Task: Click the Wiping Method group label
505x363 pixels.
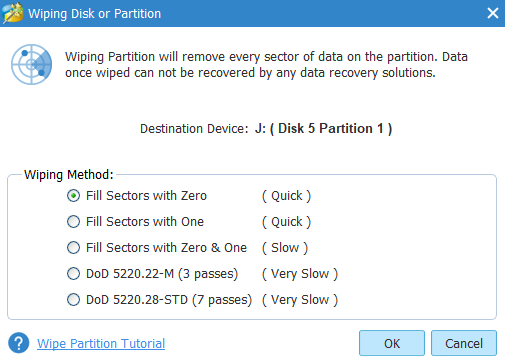Action: coord(69,175)
